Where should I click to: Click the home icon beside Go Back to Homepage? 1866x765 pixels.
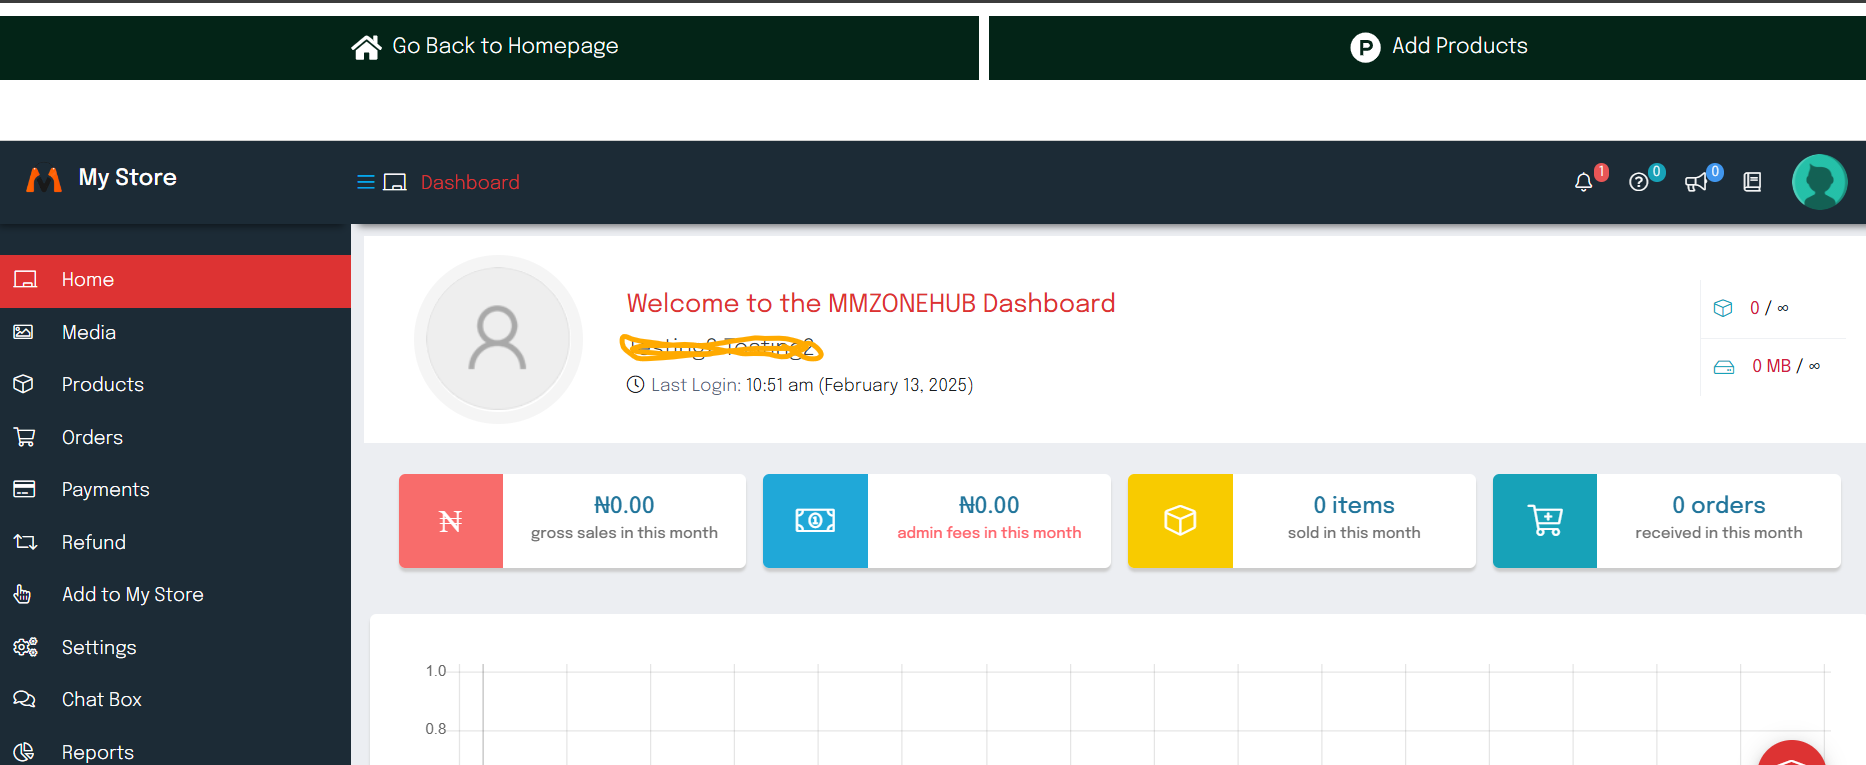tap(366, 47)
